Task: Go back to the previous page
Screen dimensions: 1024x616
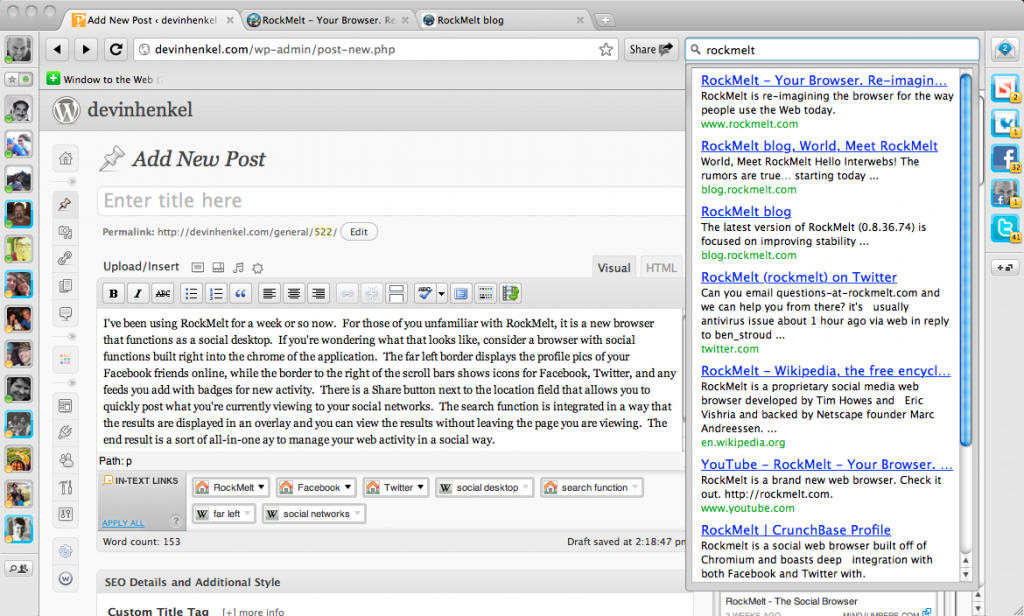Action: point(57,50)
